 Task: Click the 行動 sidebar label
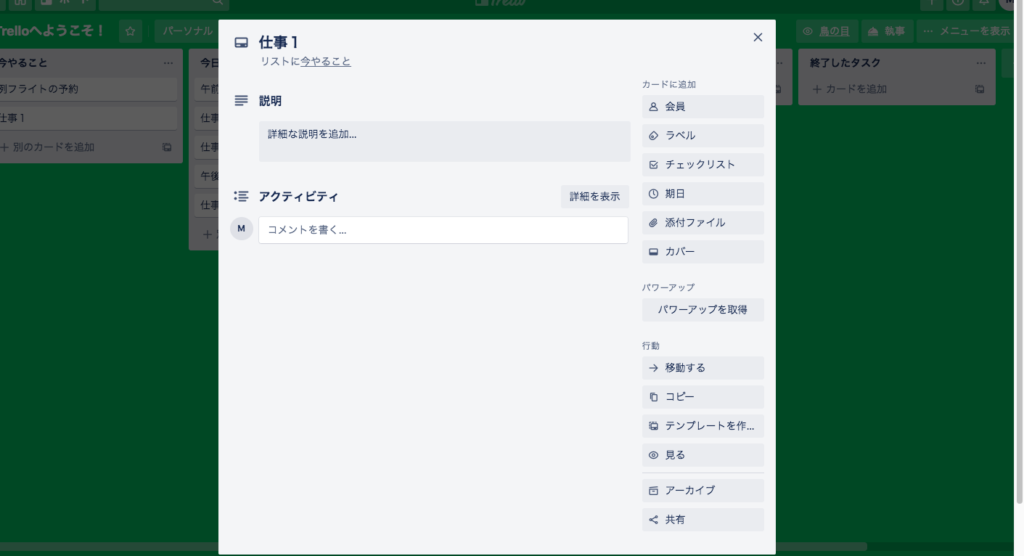(650, 346)
